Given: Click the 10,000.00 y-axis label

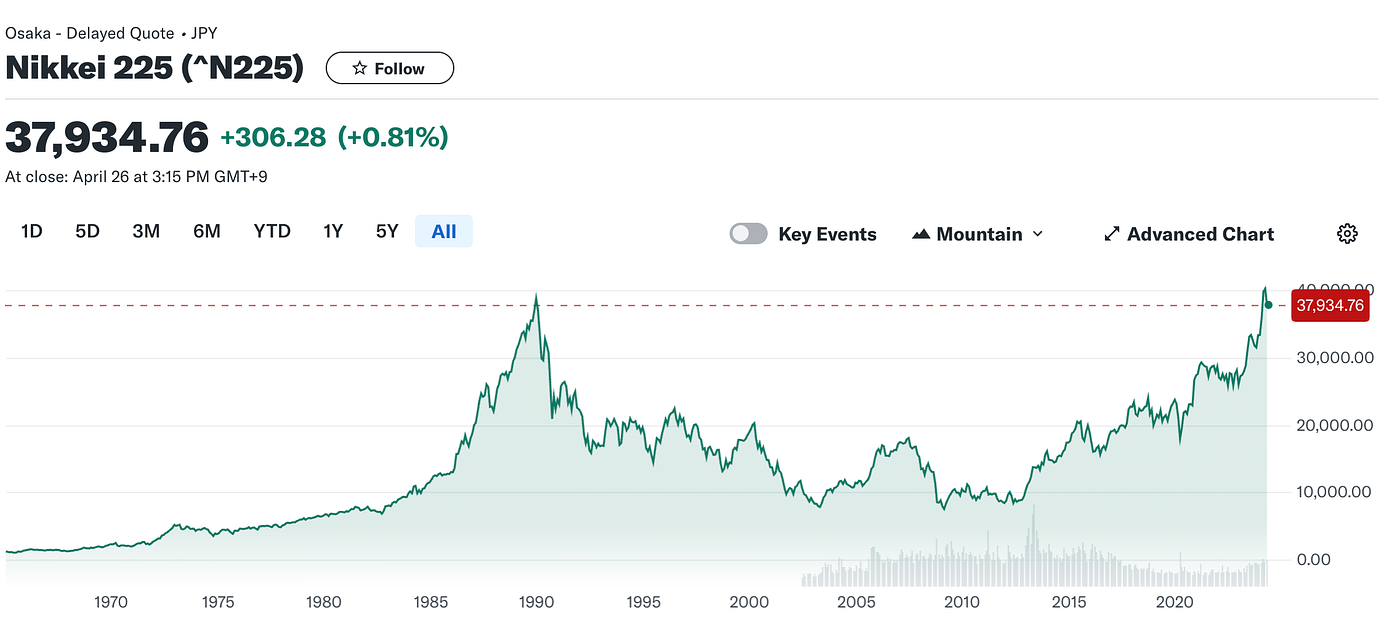Looking at the screenshot, I should point(1335,492).
